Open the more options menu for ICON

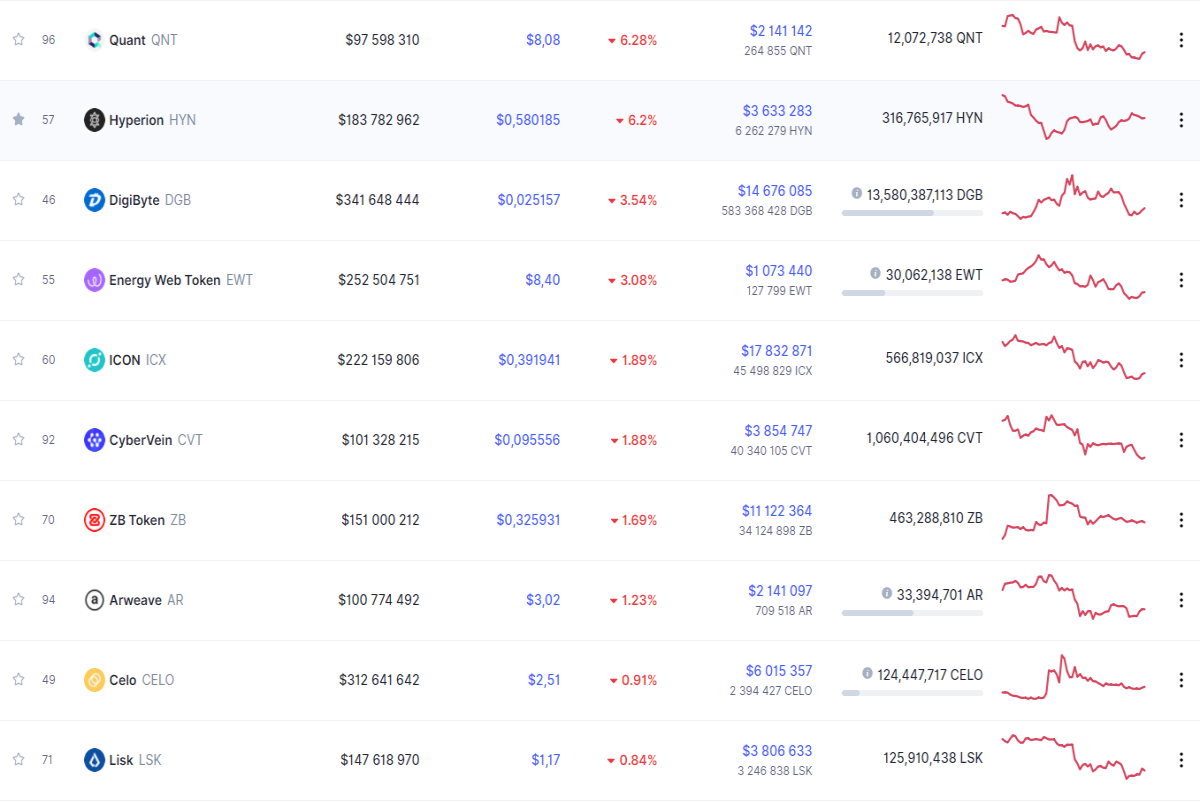pos(1181,360)
